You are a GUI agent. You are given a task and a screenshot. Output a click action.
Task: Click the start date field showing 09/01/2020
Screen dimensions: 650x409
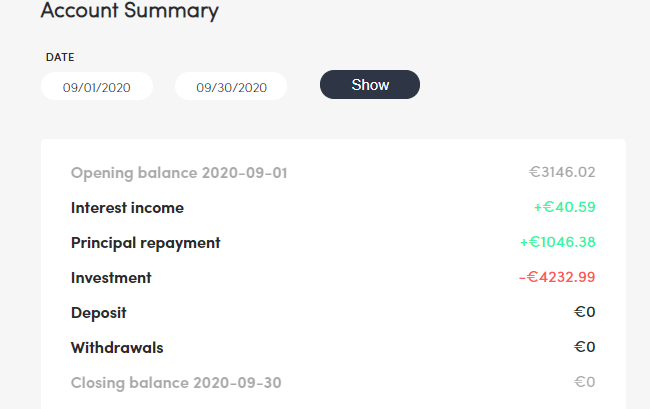coord(97,87)
